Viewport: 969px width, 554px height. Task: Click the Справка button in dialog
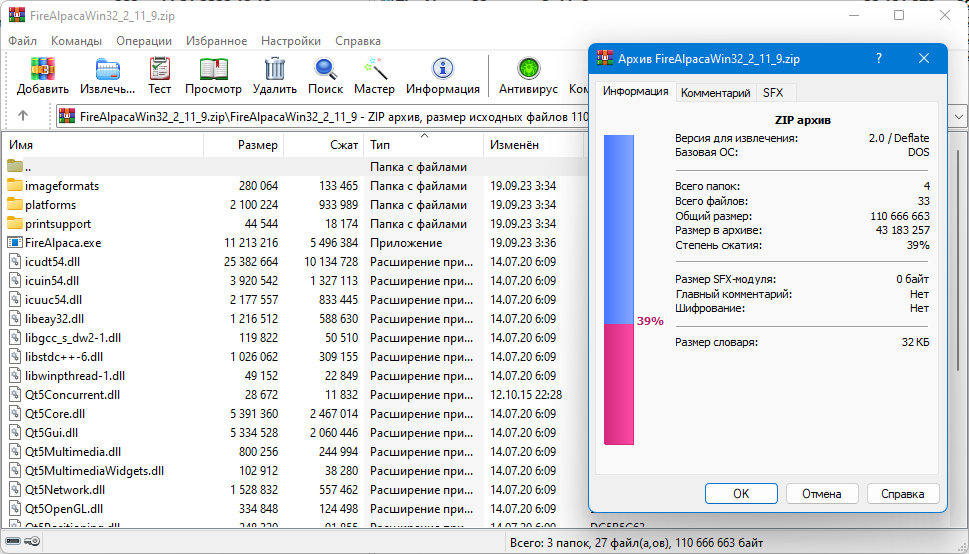click(x=902, y=493)
